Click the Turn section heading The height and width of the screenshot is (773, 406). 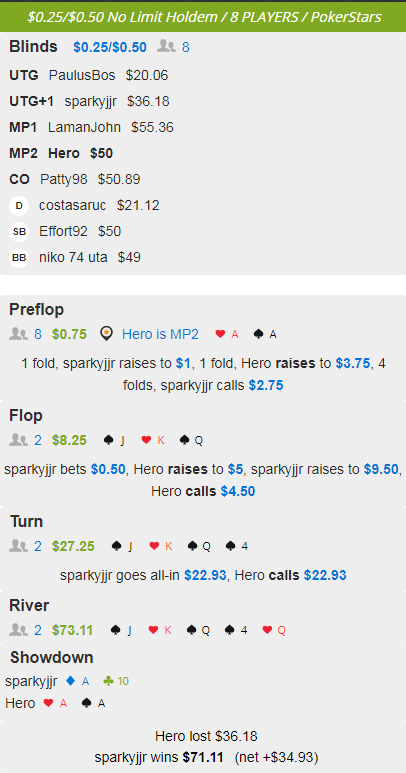click(27, 522)
